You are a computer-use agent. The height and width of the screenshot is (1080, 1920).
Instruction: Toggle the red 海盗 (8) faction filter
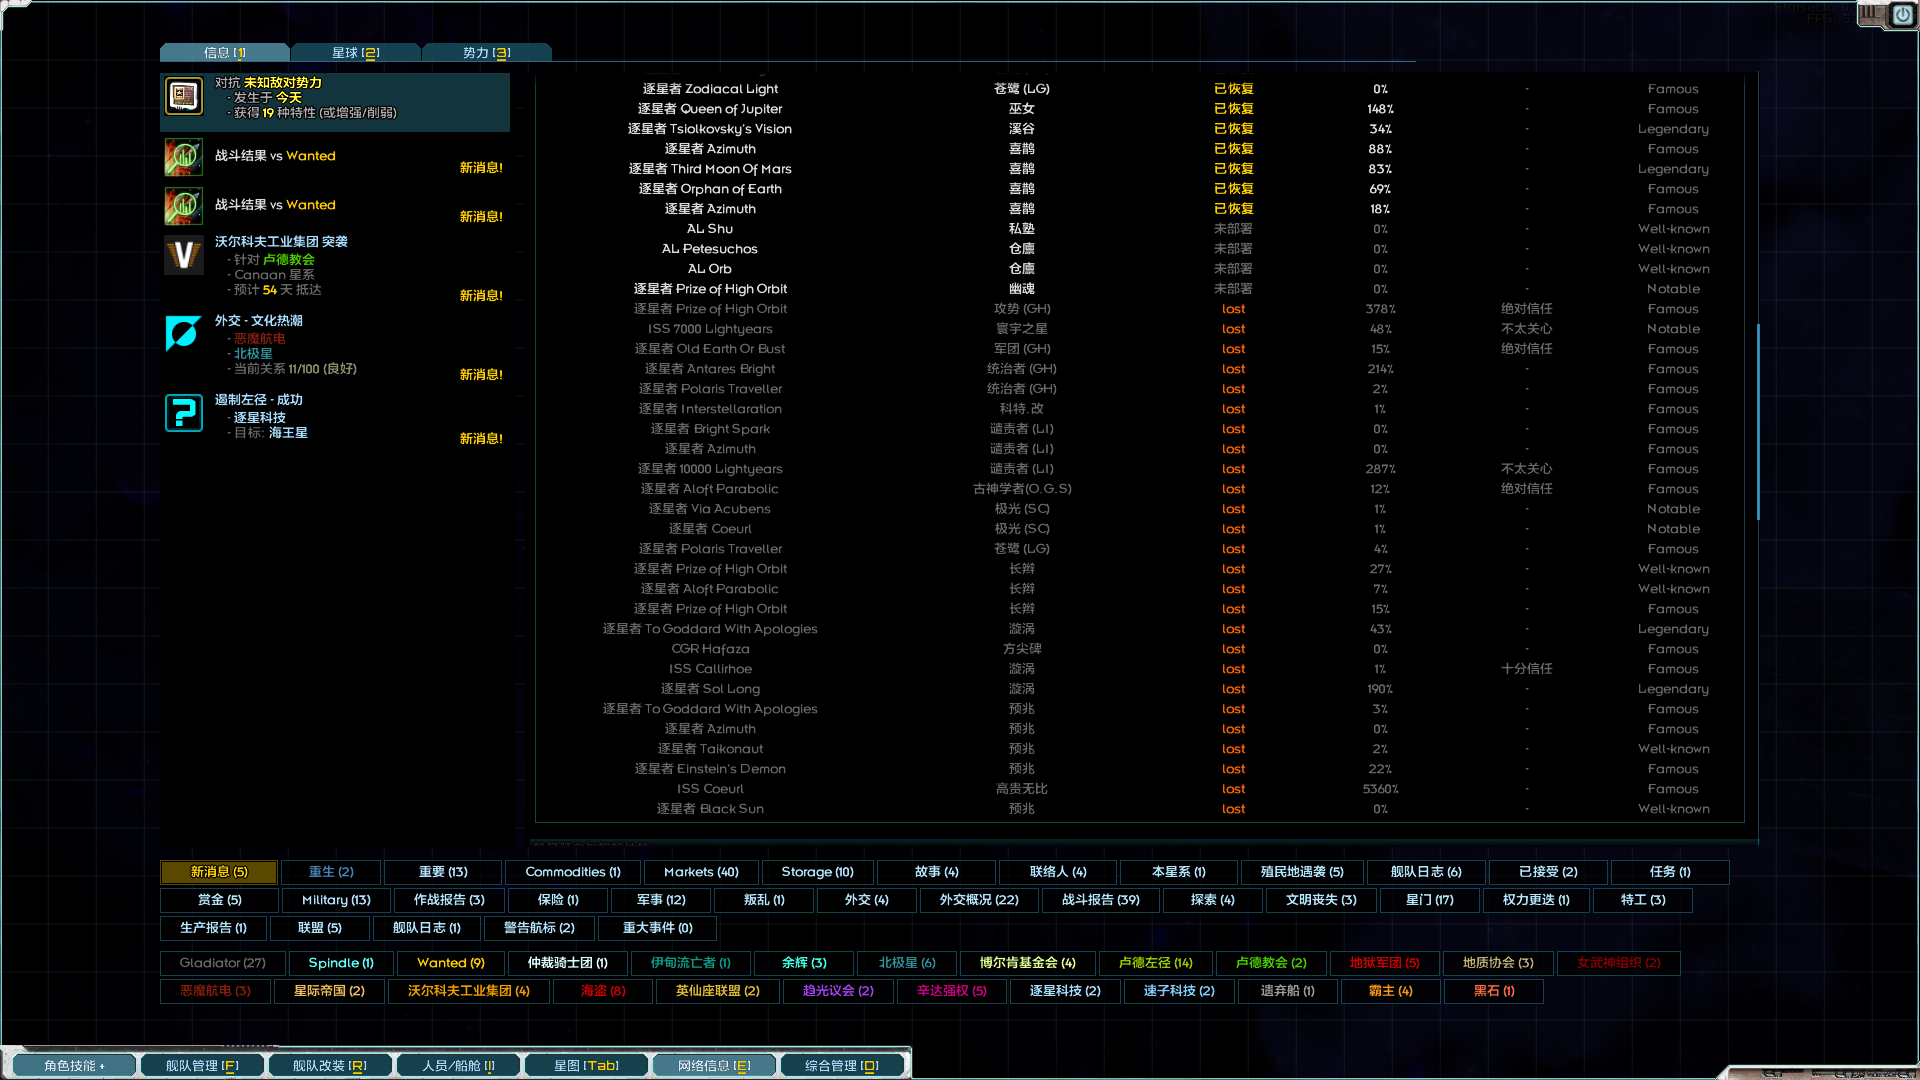602,991
